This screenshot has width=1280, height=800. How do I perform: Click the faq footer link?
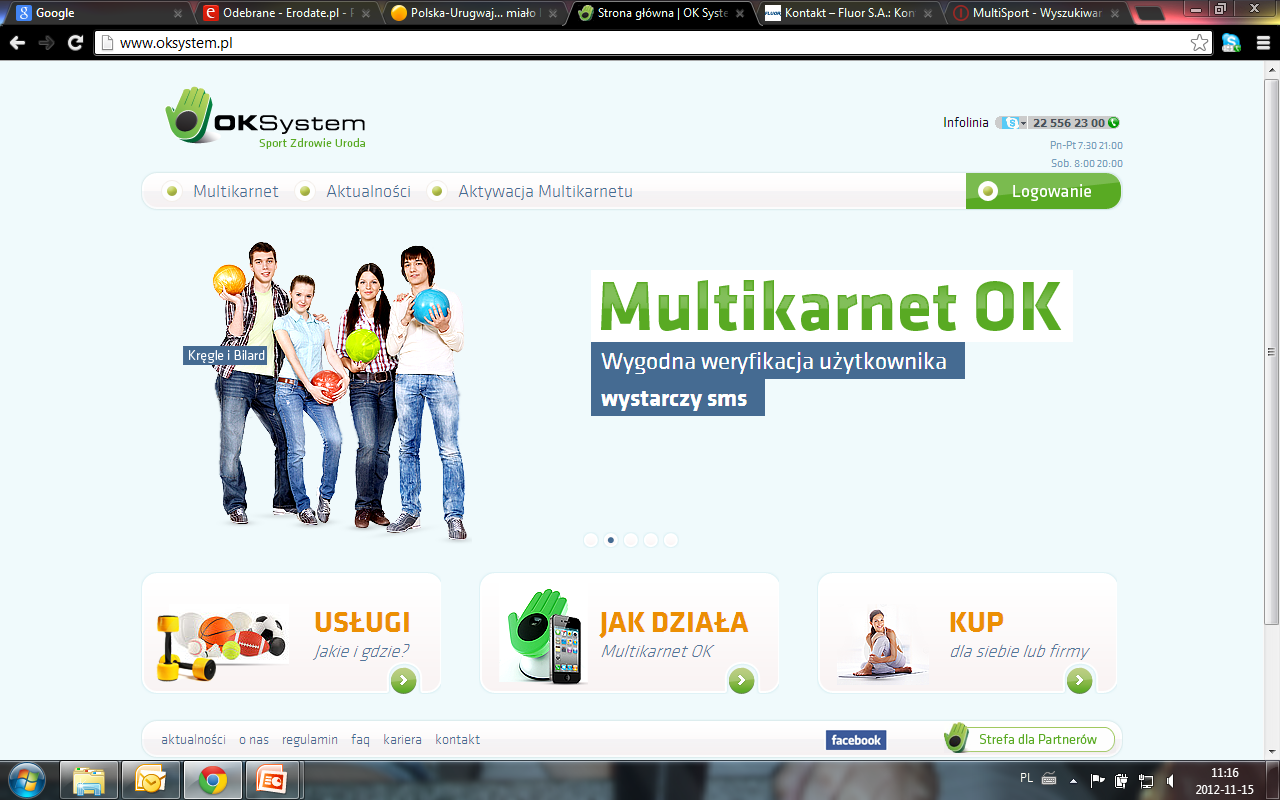click(x=360, y=740)
